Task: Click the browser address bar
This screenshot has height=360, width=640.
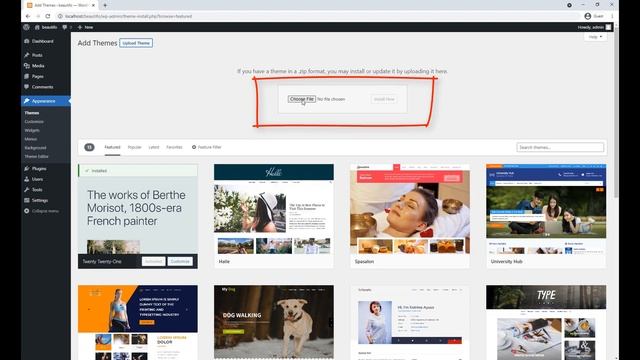Action: (x=318, y=16)
